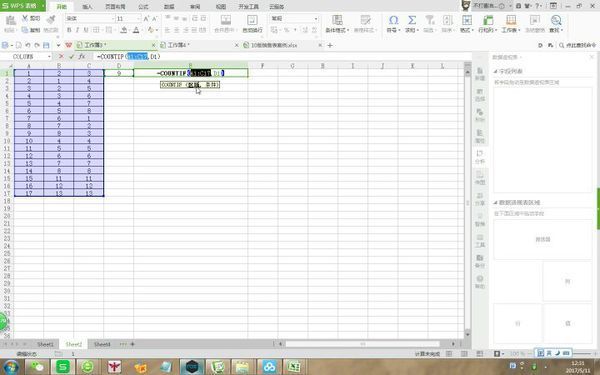This screenshot has height=375, width=600.
Task: Click the conditional formatting icon
Action: click(x=337, y=20)
